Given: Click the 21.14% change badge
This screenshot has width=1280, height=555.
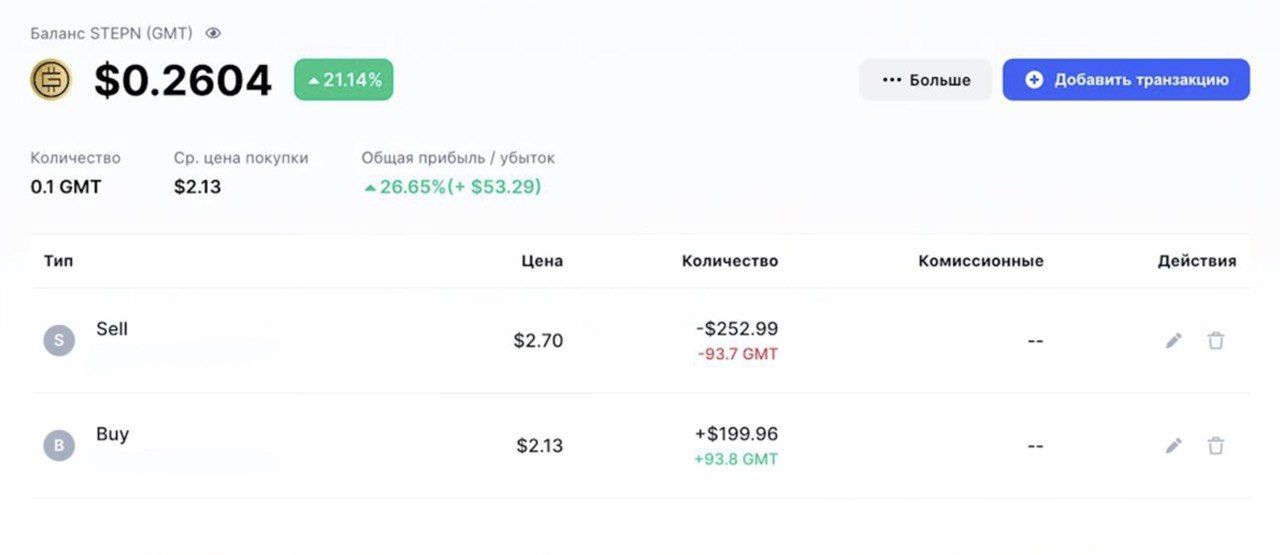Looking at the screenshot, I should coord(343,80).
